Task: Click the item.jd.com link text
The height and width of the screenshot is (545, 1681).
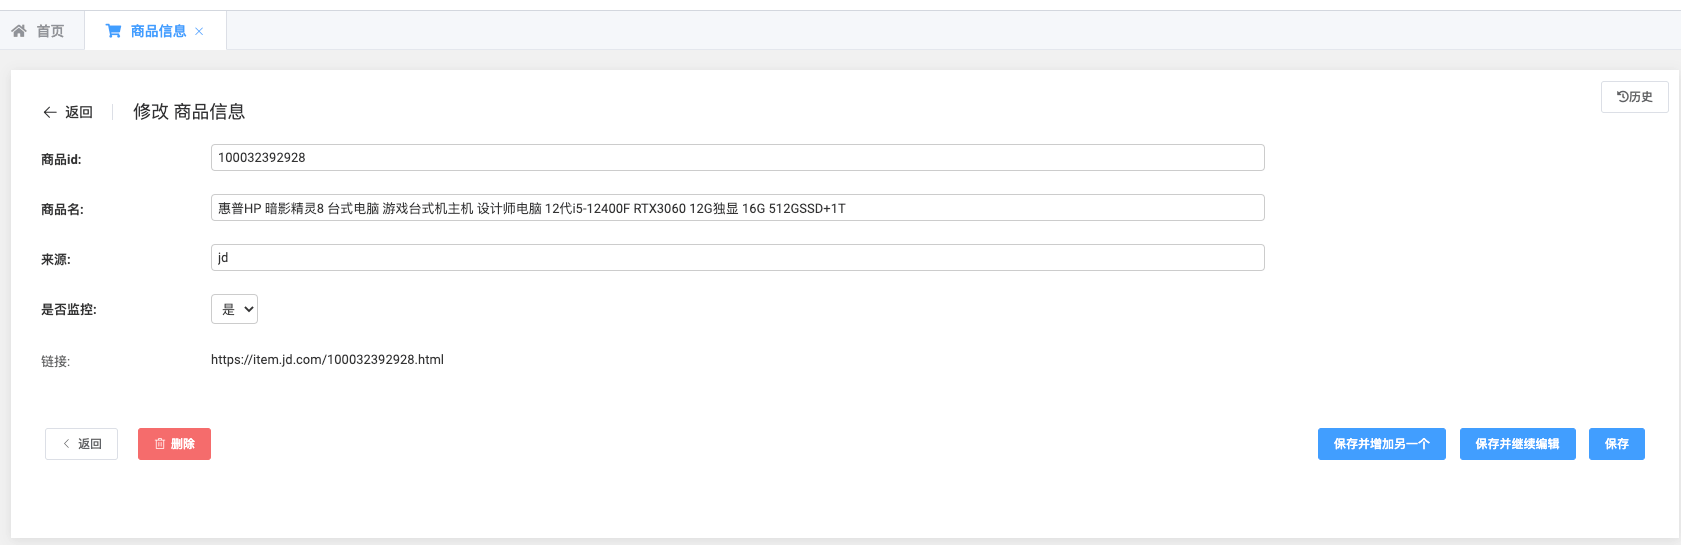Action: point(327,360)
